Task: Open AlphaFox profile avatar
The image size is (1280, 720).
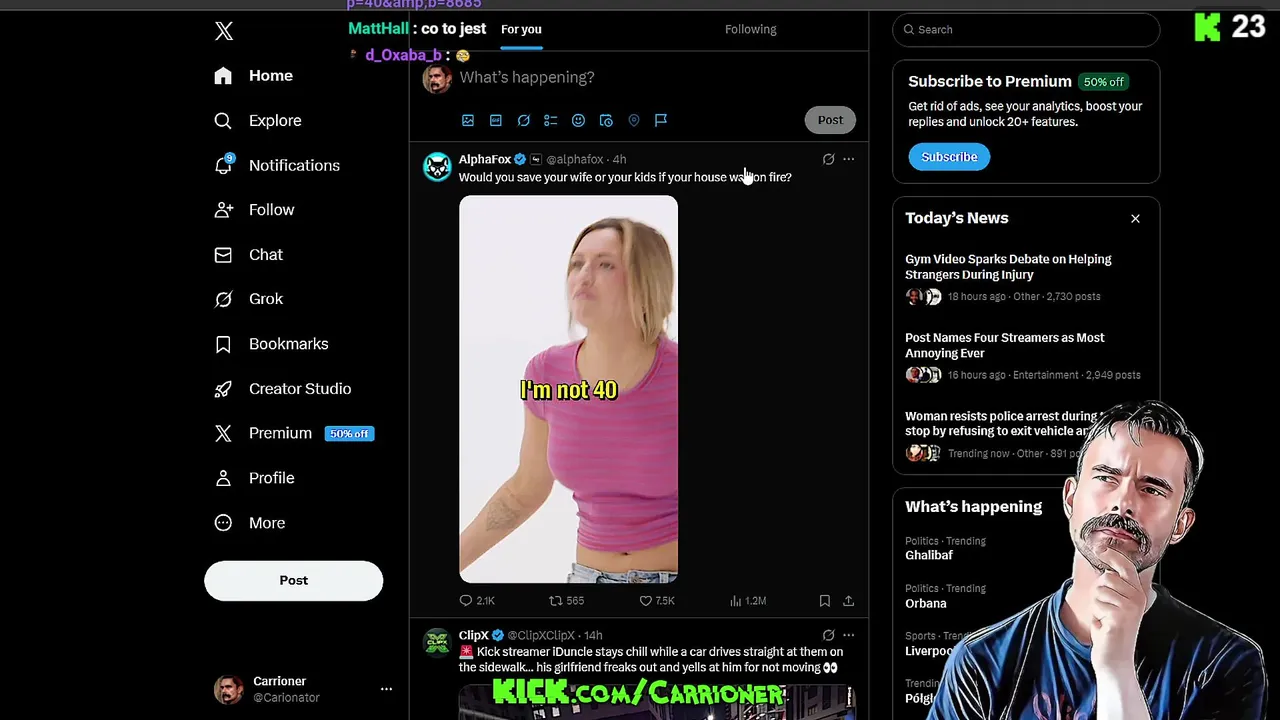Action: (437, 167)
